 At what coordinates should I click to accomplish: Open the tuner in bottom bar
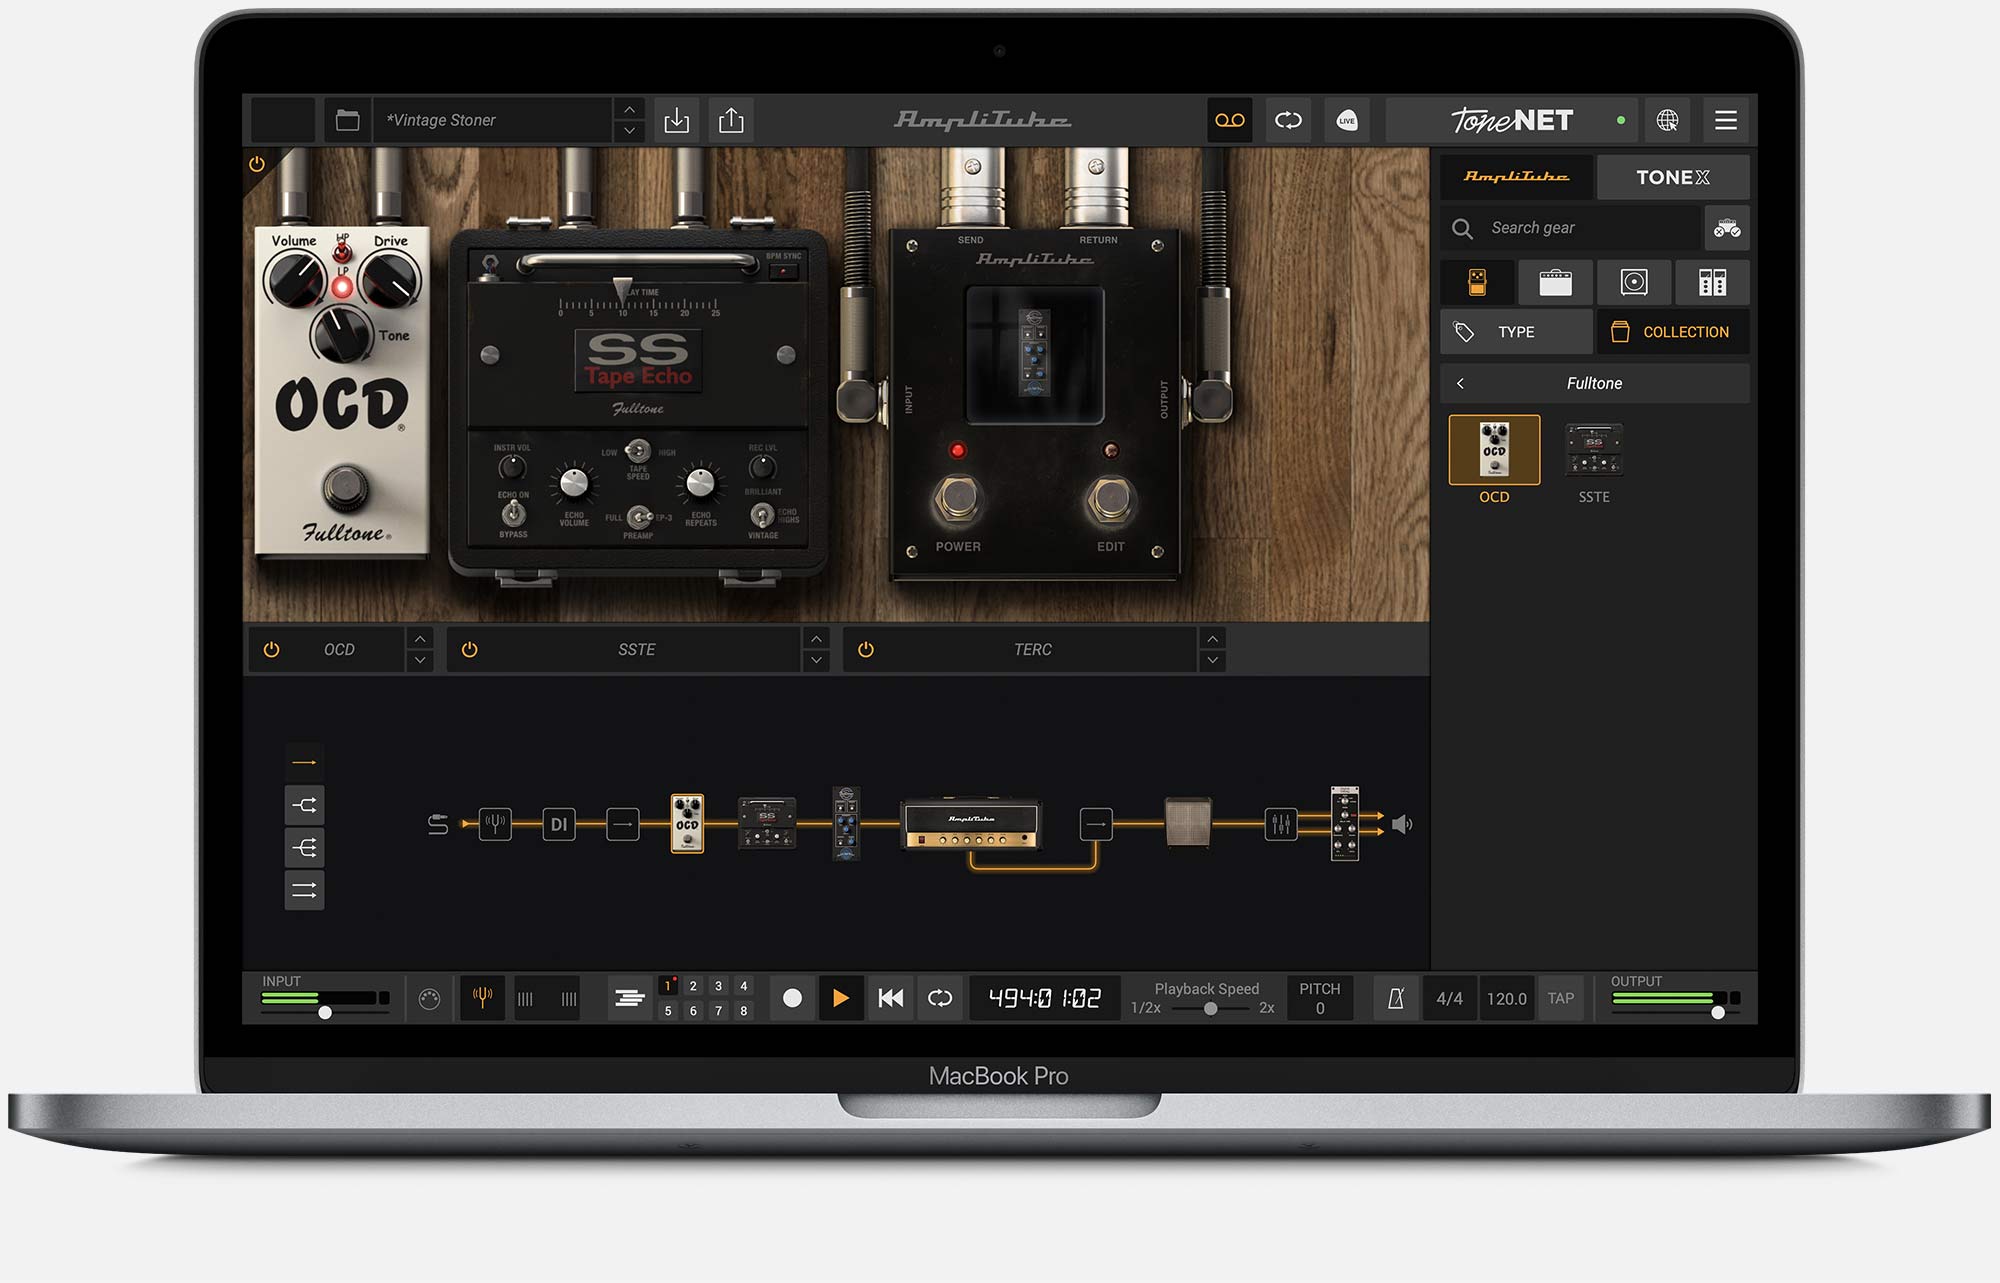click(482, 997)
